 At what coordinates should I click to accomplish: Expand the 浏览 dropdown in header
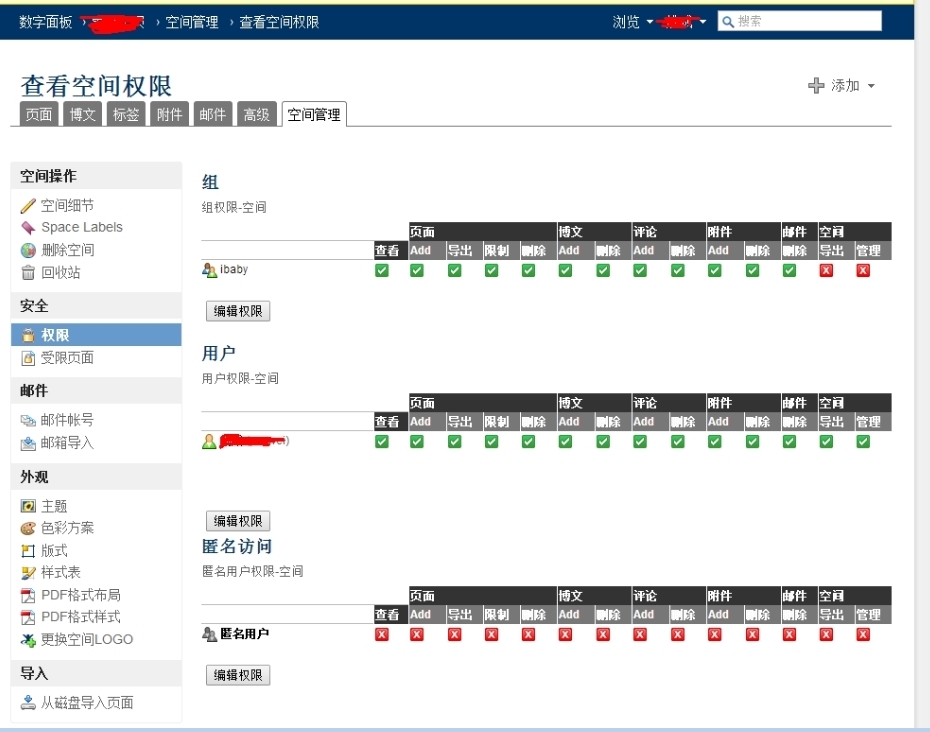pos(632,22)
